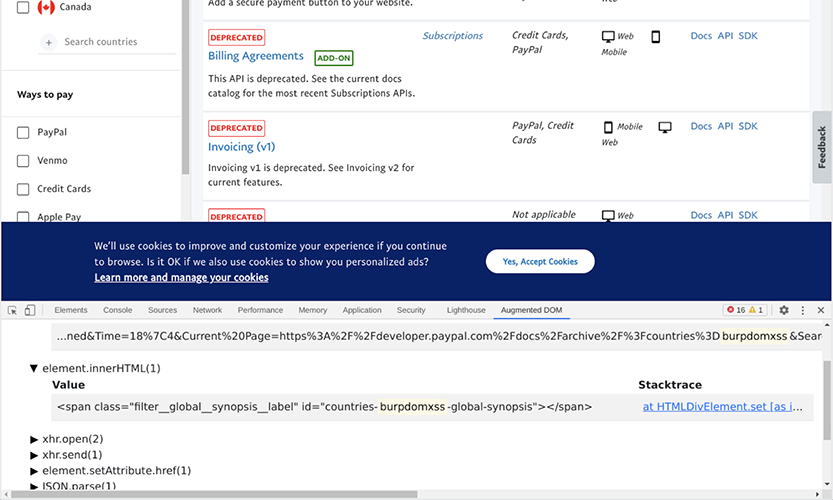The height and width of the screenshot is (500, 833).
Task: Open the Billing Agreements link
Action: [x=256, y=56]
